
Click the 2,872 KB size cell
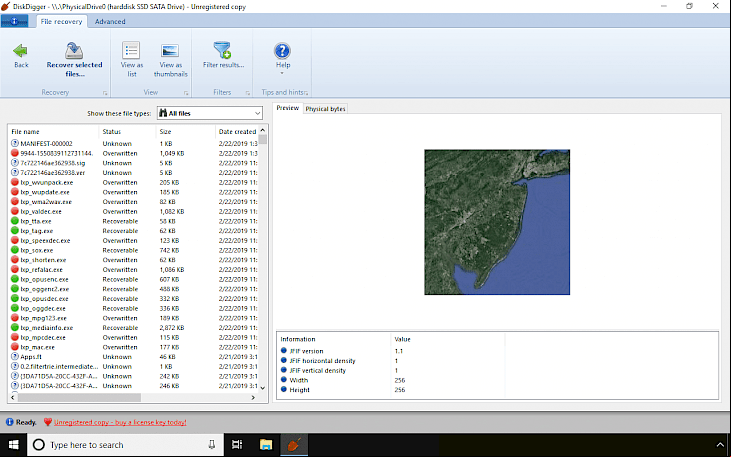click(x=172, y=328)
